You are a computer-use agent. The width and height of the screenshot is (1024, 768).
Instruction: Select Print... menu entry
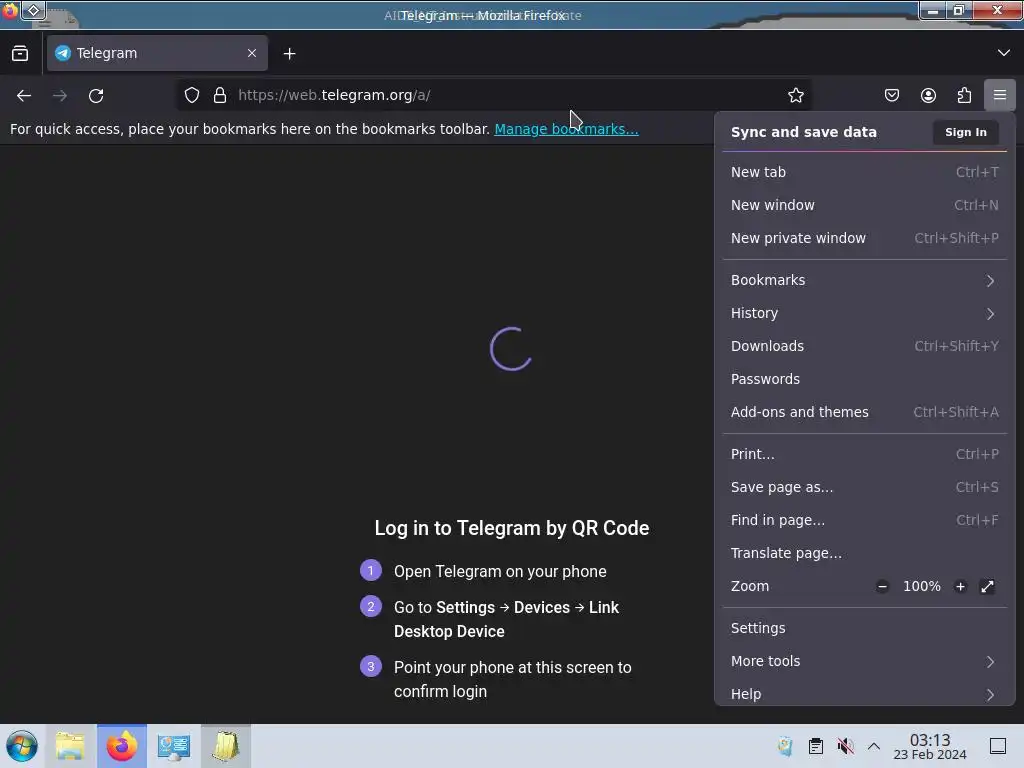pos(865,455)
